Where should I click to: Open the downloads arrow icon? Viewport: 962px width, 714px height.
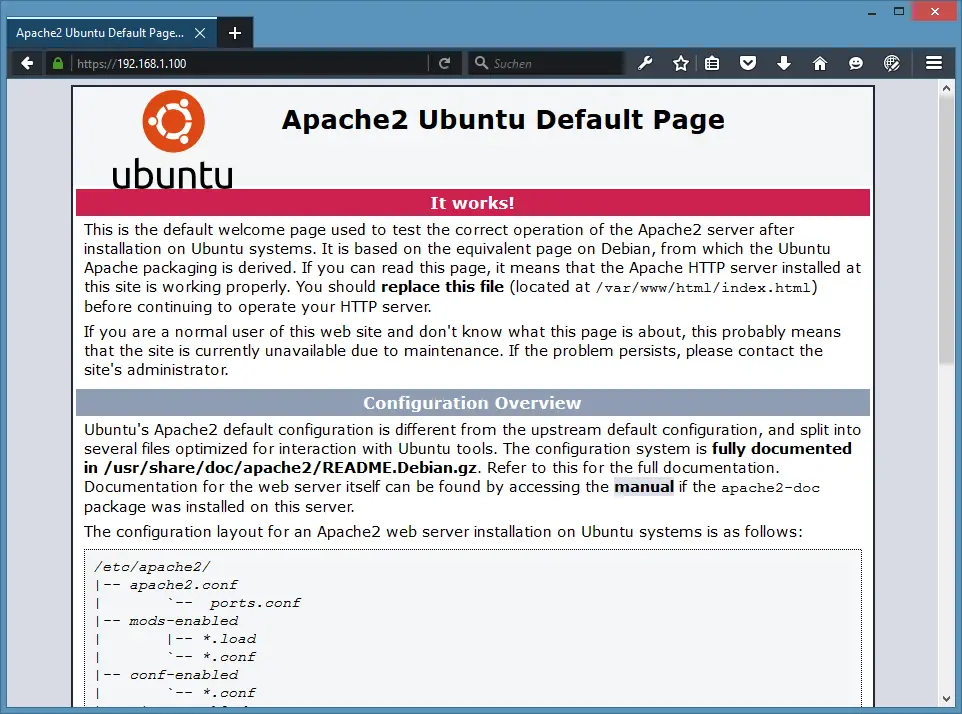click(x=784, y=63)
